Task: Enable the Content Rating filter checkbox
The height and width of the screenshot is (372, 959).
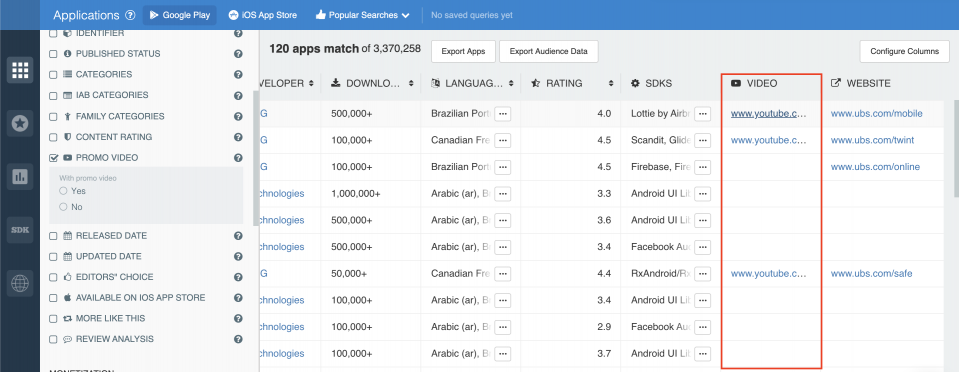Action: 53,137
